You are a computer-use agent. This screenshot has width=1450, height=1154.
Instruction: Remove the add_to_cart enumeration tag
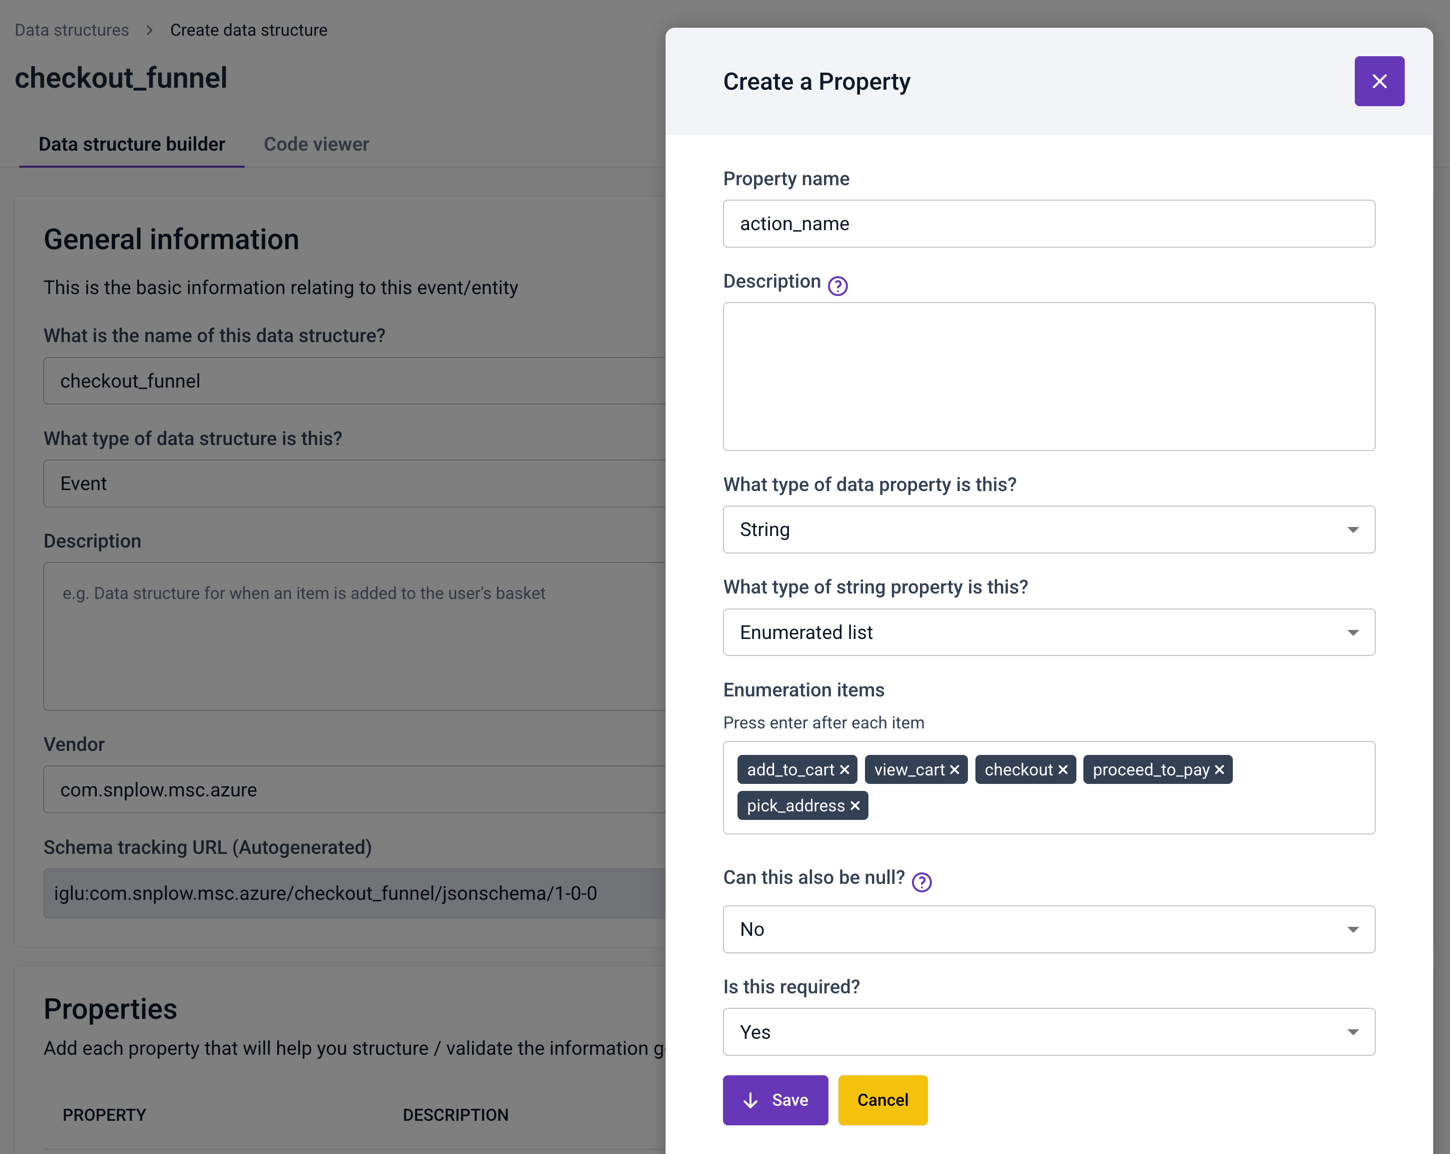coord(845,770)
